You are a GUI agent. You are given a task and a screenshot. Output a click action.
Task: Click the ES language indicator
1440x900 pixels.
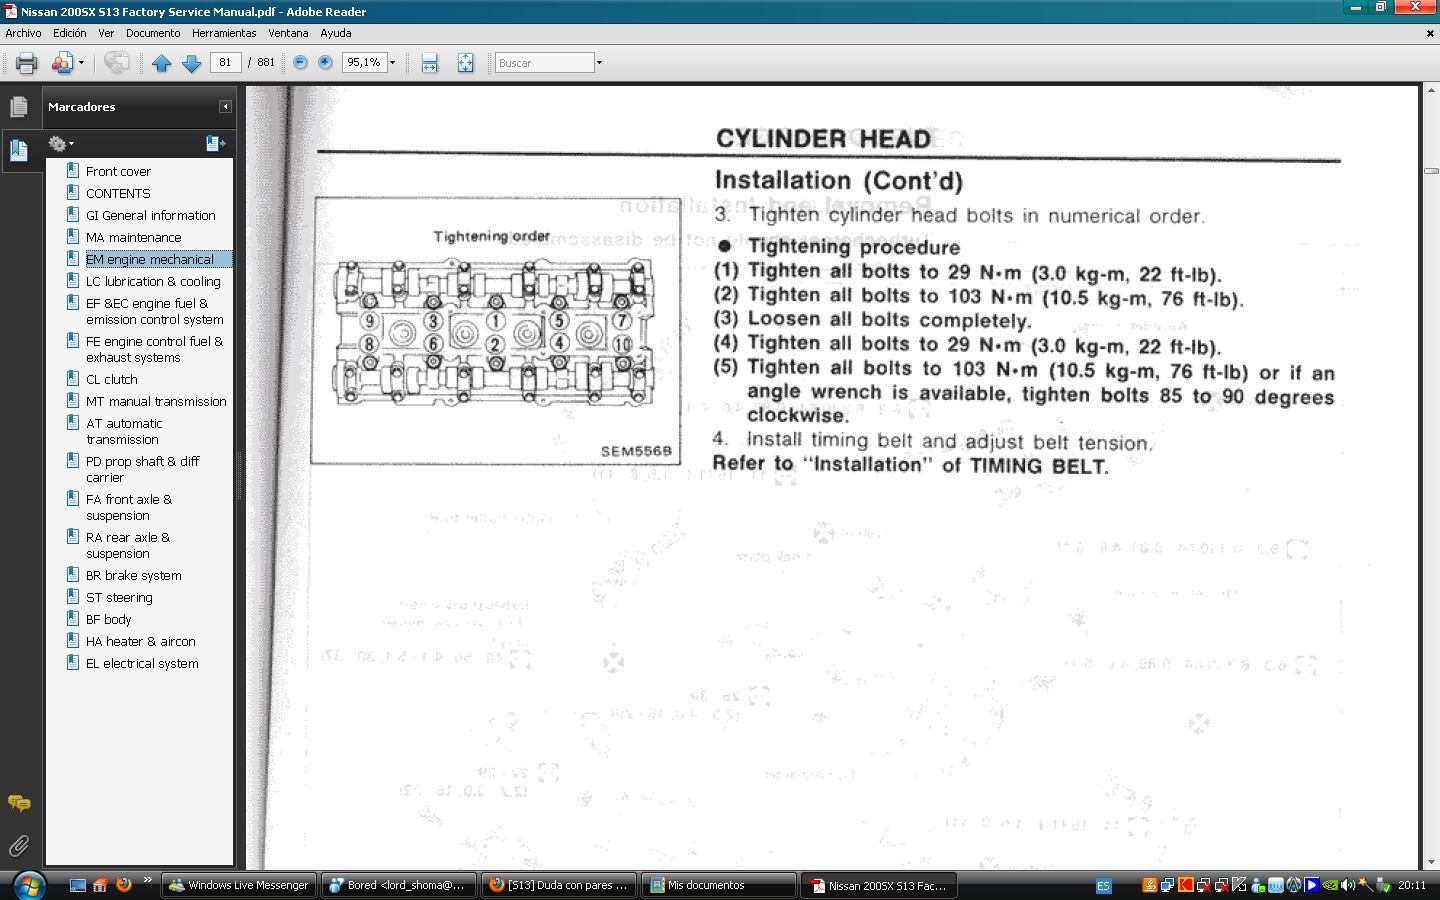[1103, 886]
